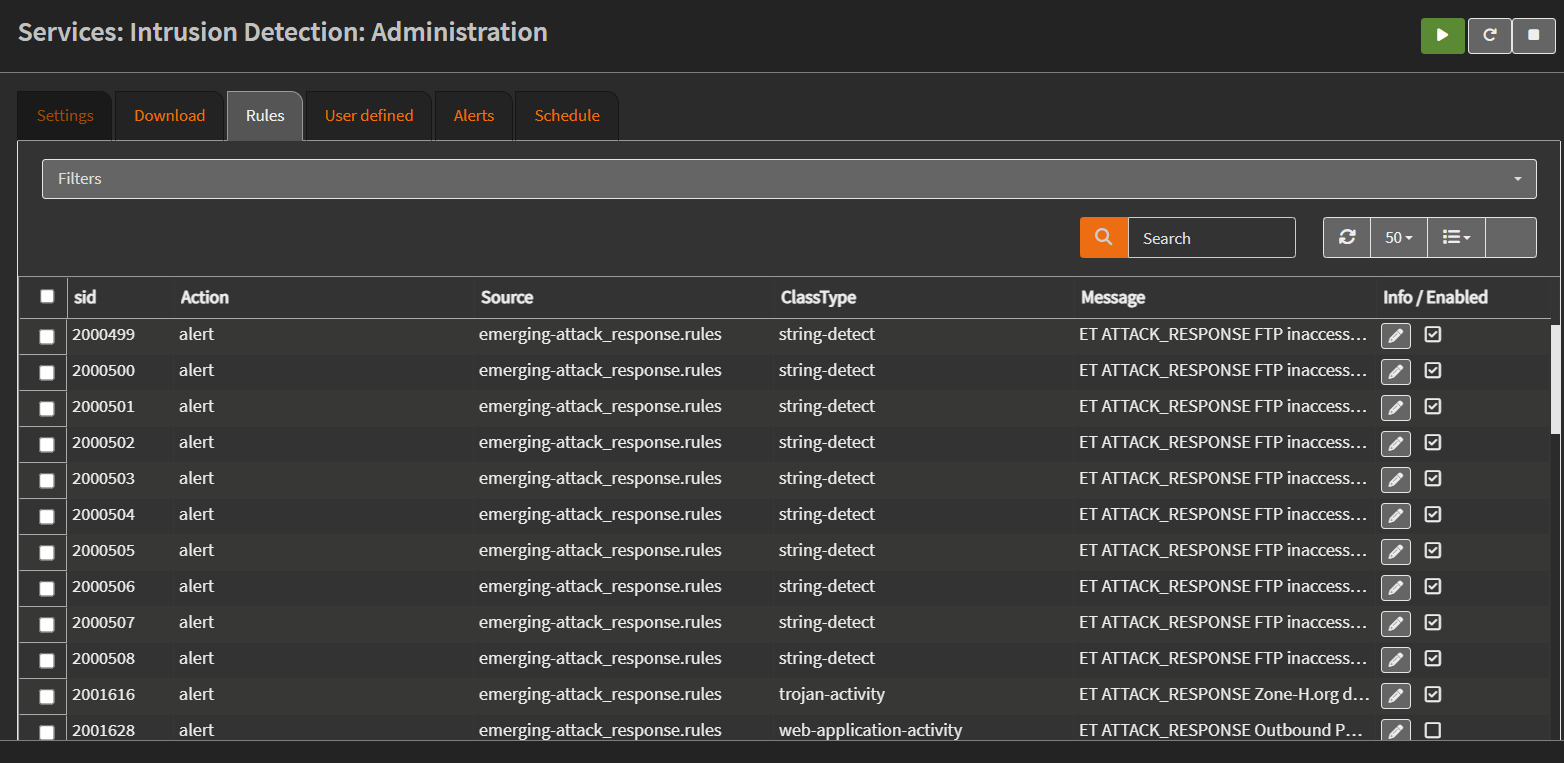Edit rule 2000499 with pencil icon
Viewport: 1564px width, 763px height.
click(1395, 336)
